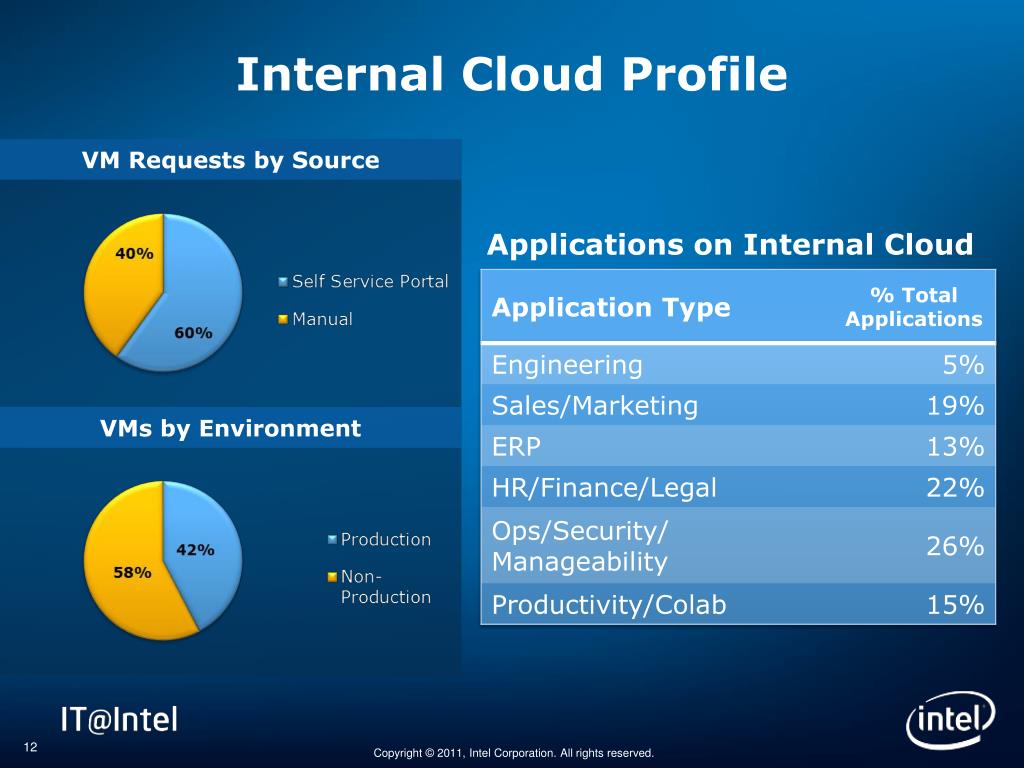
Task: Select the Manual legend marker
Action: point(283,319)
